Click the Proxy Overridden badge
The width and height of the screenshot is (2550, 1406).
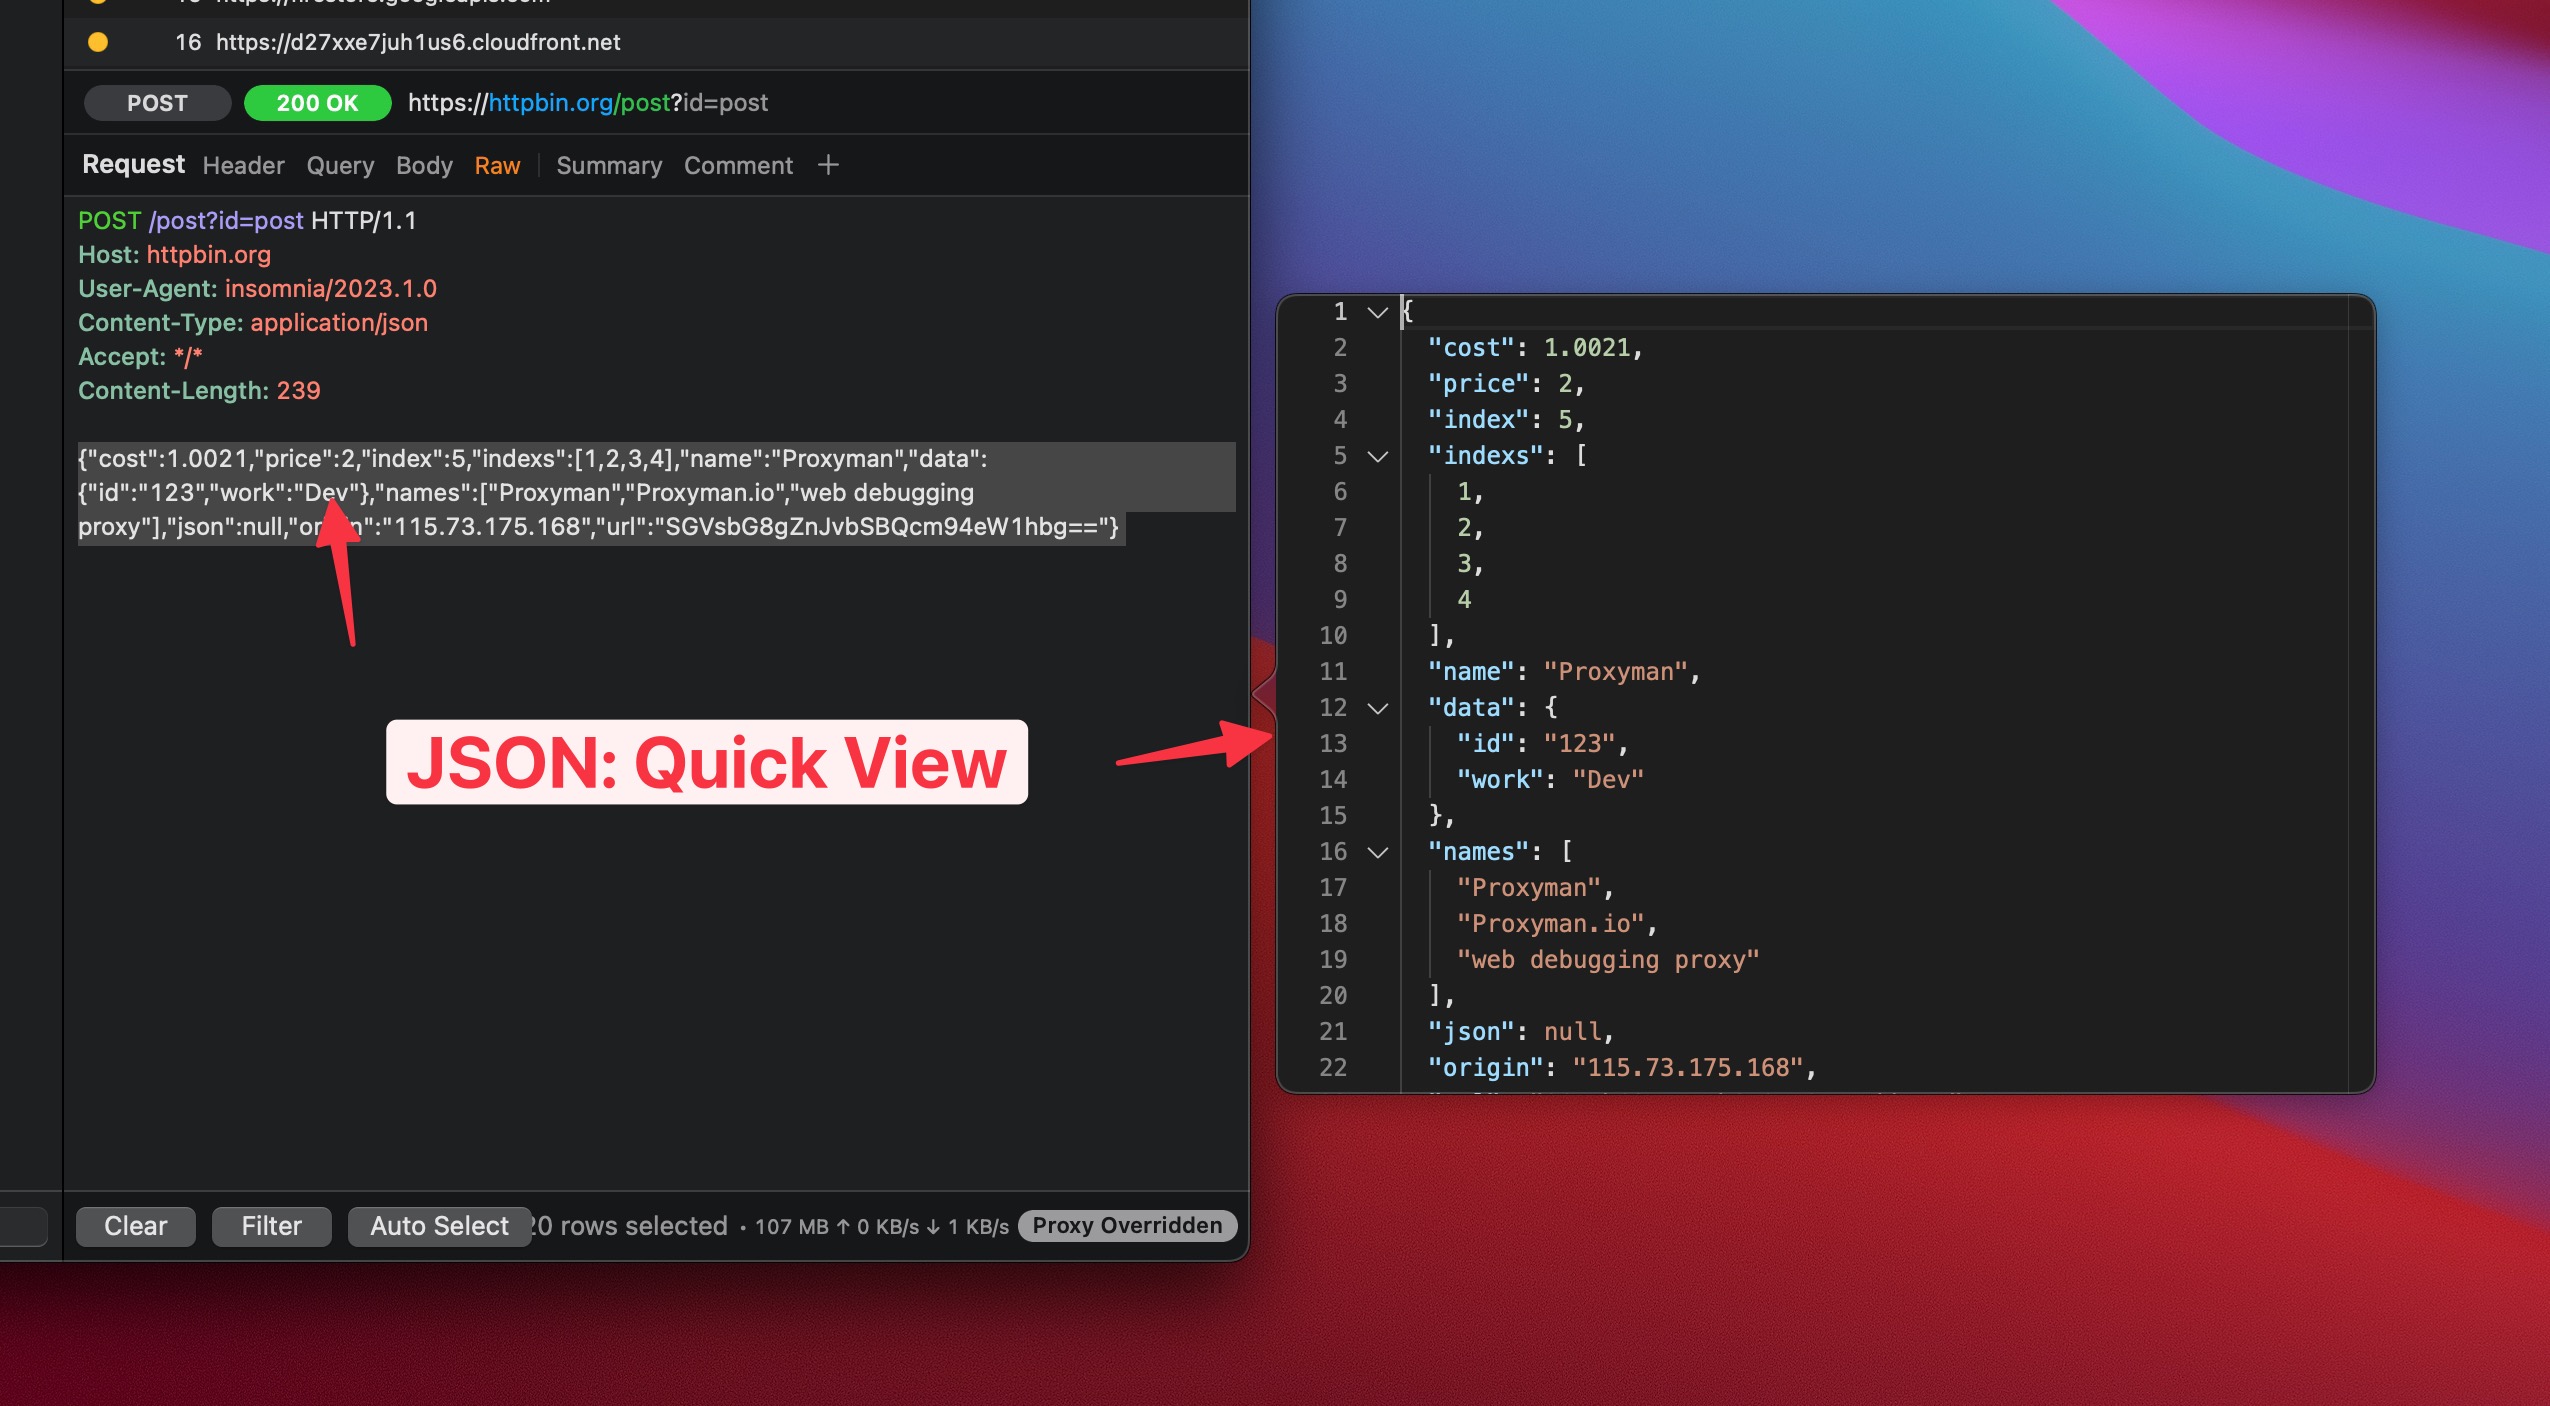click(1127, 1226)
